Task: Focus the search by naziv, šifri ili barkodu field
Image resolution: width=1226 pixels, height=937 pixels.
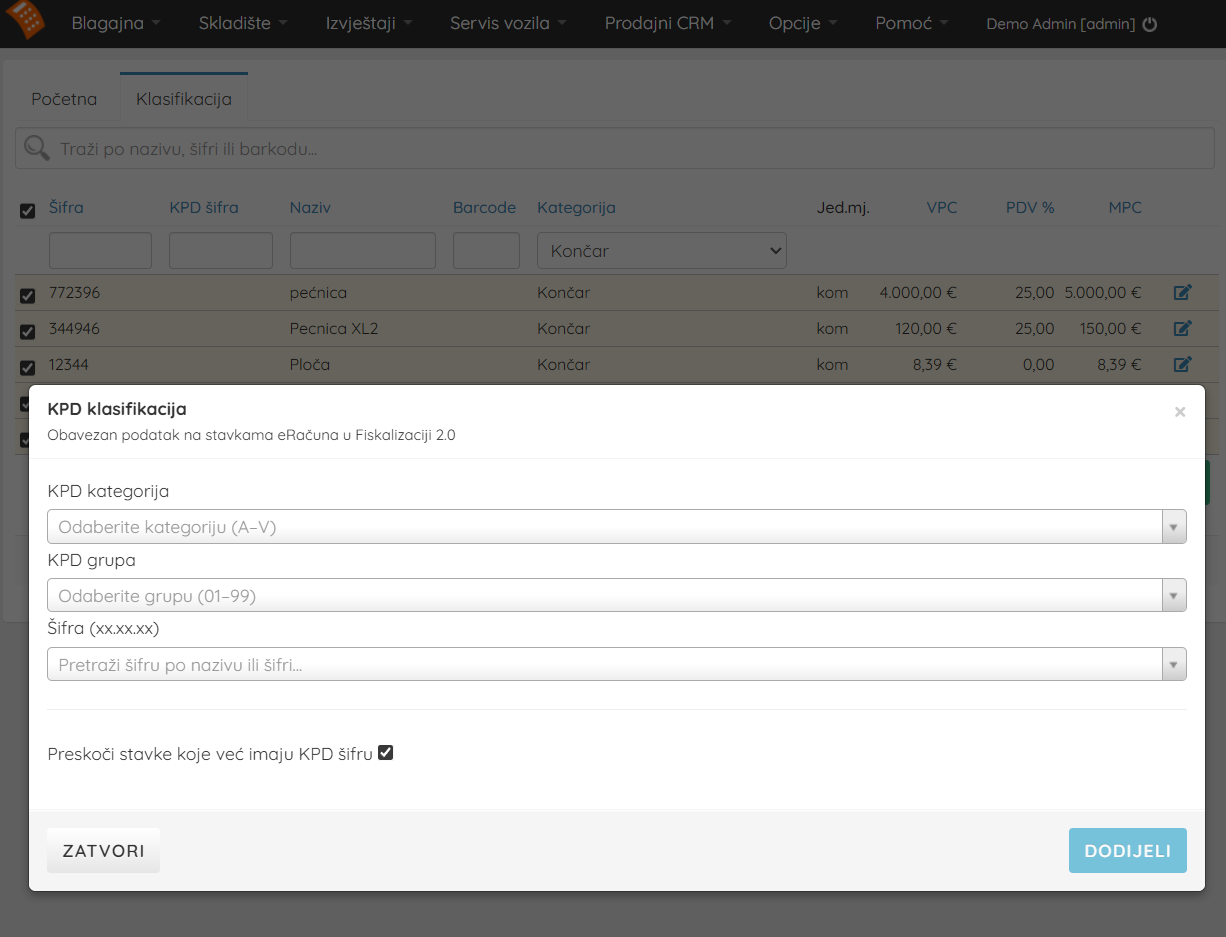Action: tap(615, 149)
